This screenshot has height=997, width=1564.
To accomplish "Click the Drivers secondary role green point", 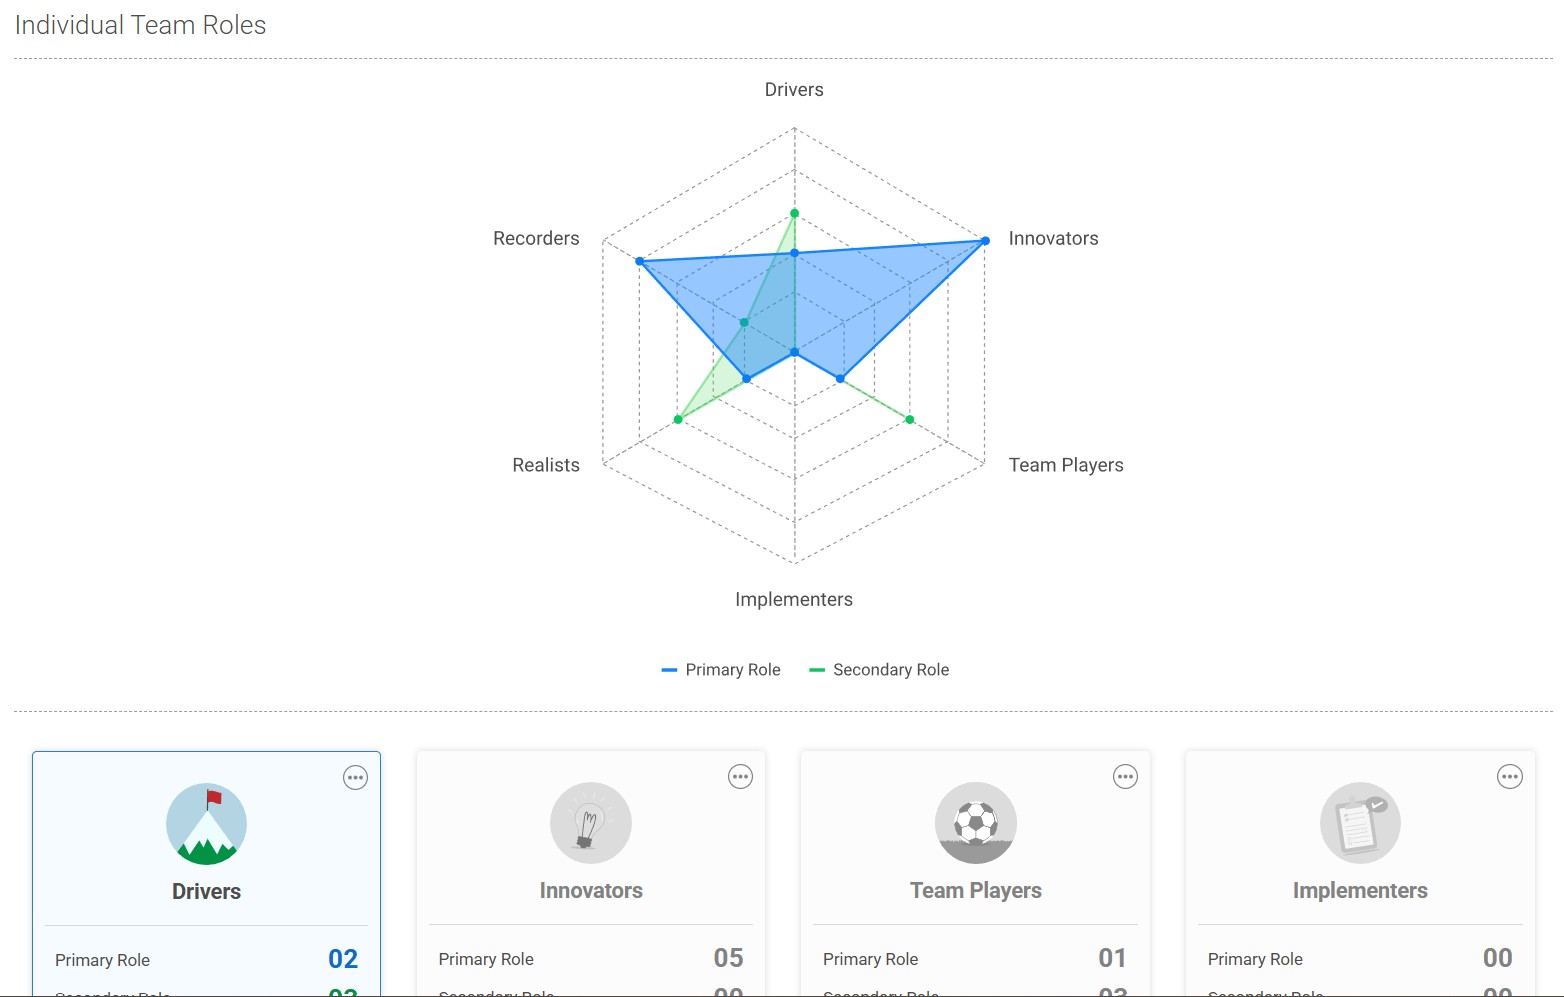I will click(x=795, y=213).
